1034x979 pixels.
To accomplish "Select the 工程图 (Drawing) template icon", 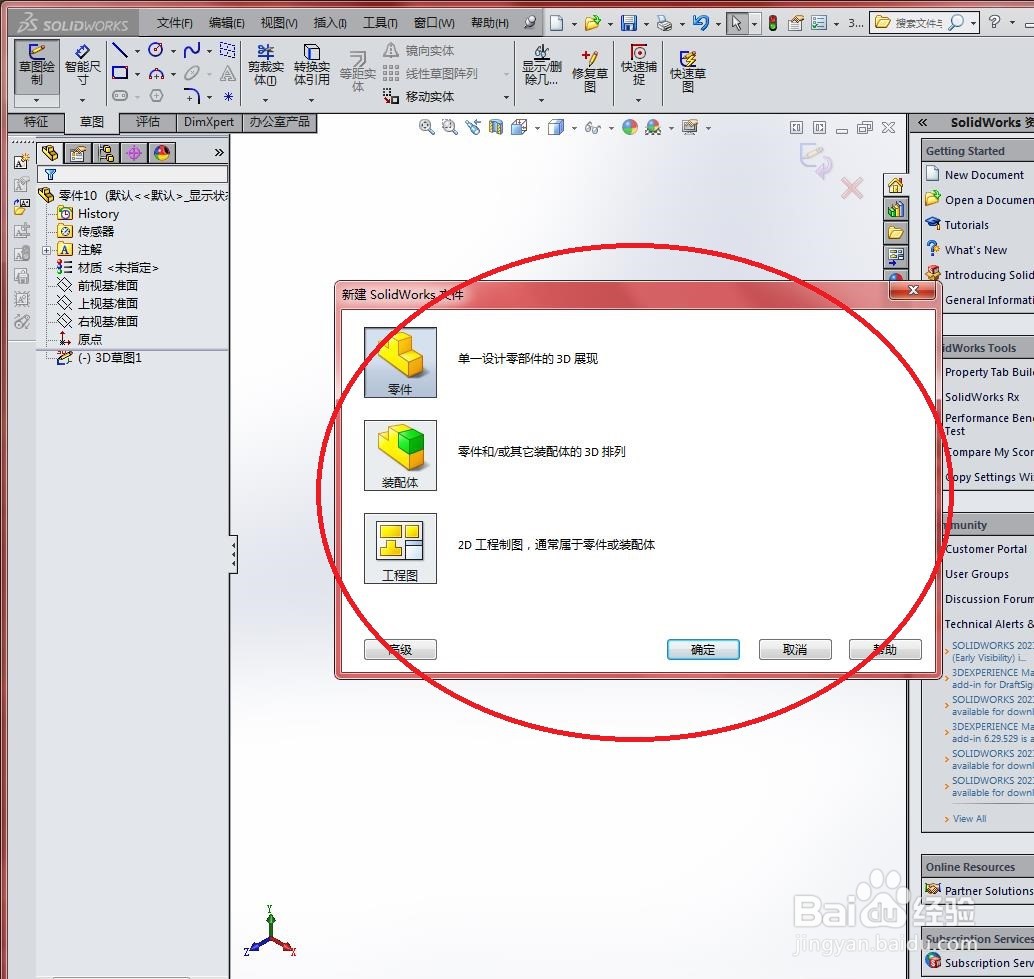I will [x=400, y=548].
